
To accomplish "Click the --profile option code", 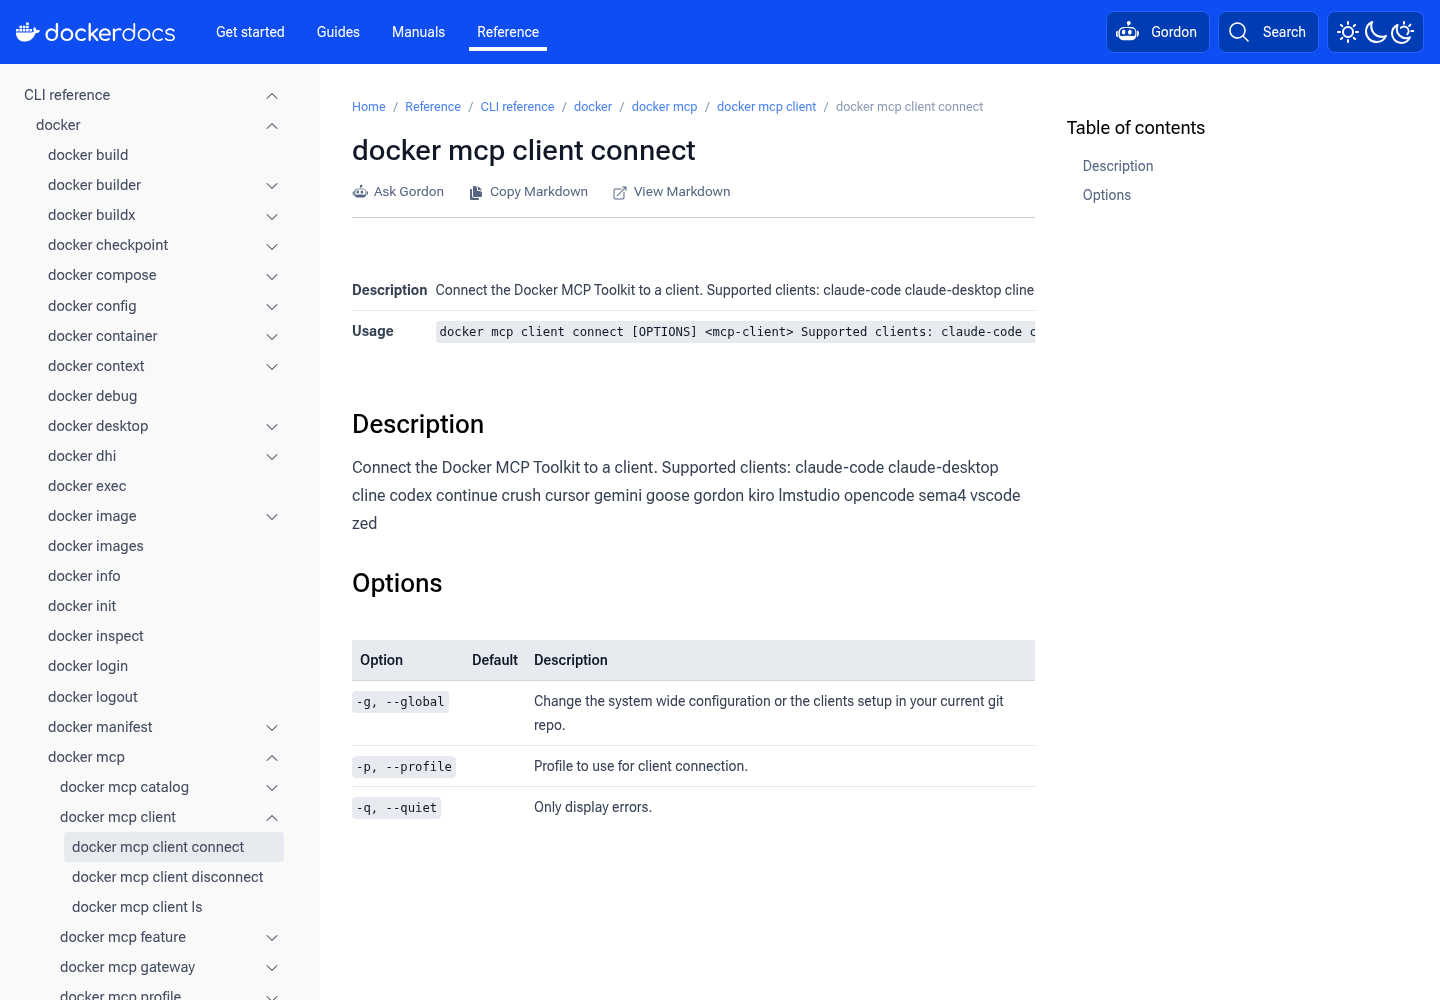I will click(x=404, y=767).
